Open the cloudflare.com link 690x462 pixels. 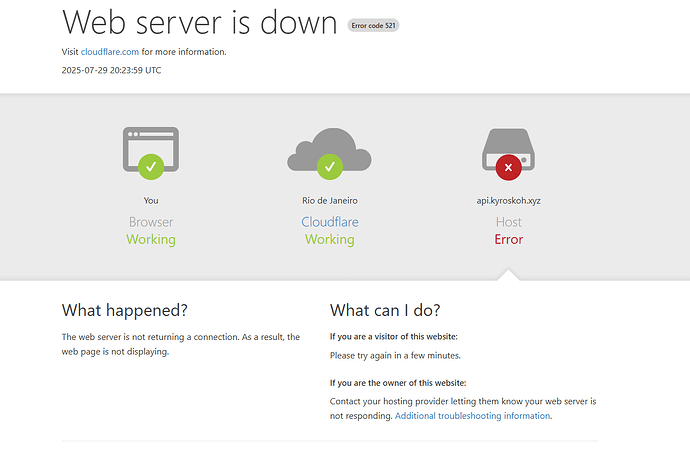pyautogui.click(x=110, y=52)
